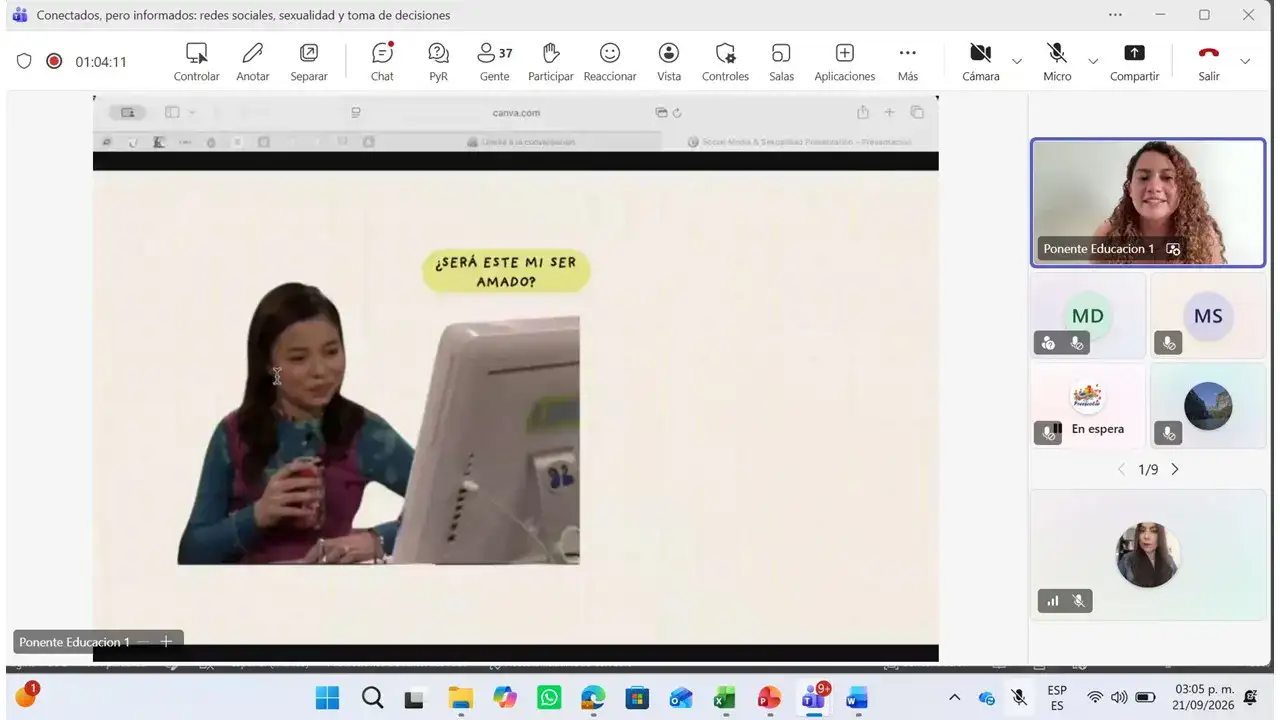The height and width of the screenshot is (720, 1280).
Task: Toggle the recording indicator button
Action: 54,61
